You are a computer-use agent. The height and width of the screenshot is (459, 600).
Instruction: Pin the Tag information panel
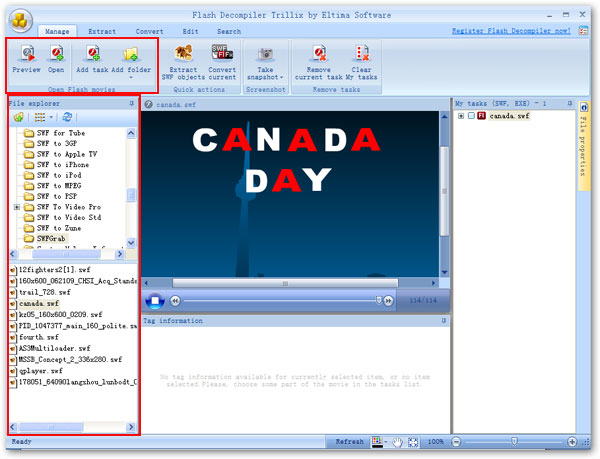tap(444, 321)
